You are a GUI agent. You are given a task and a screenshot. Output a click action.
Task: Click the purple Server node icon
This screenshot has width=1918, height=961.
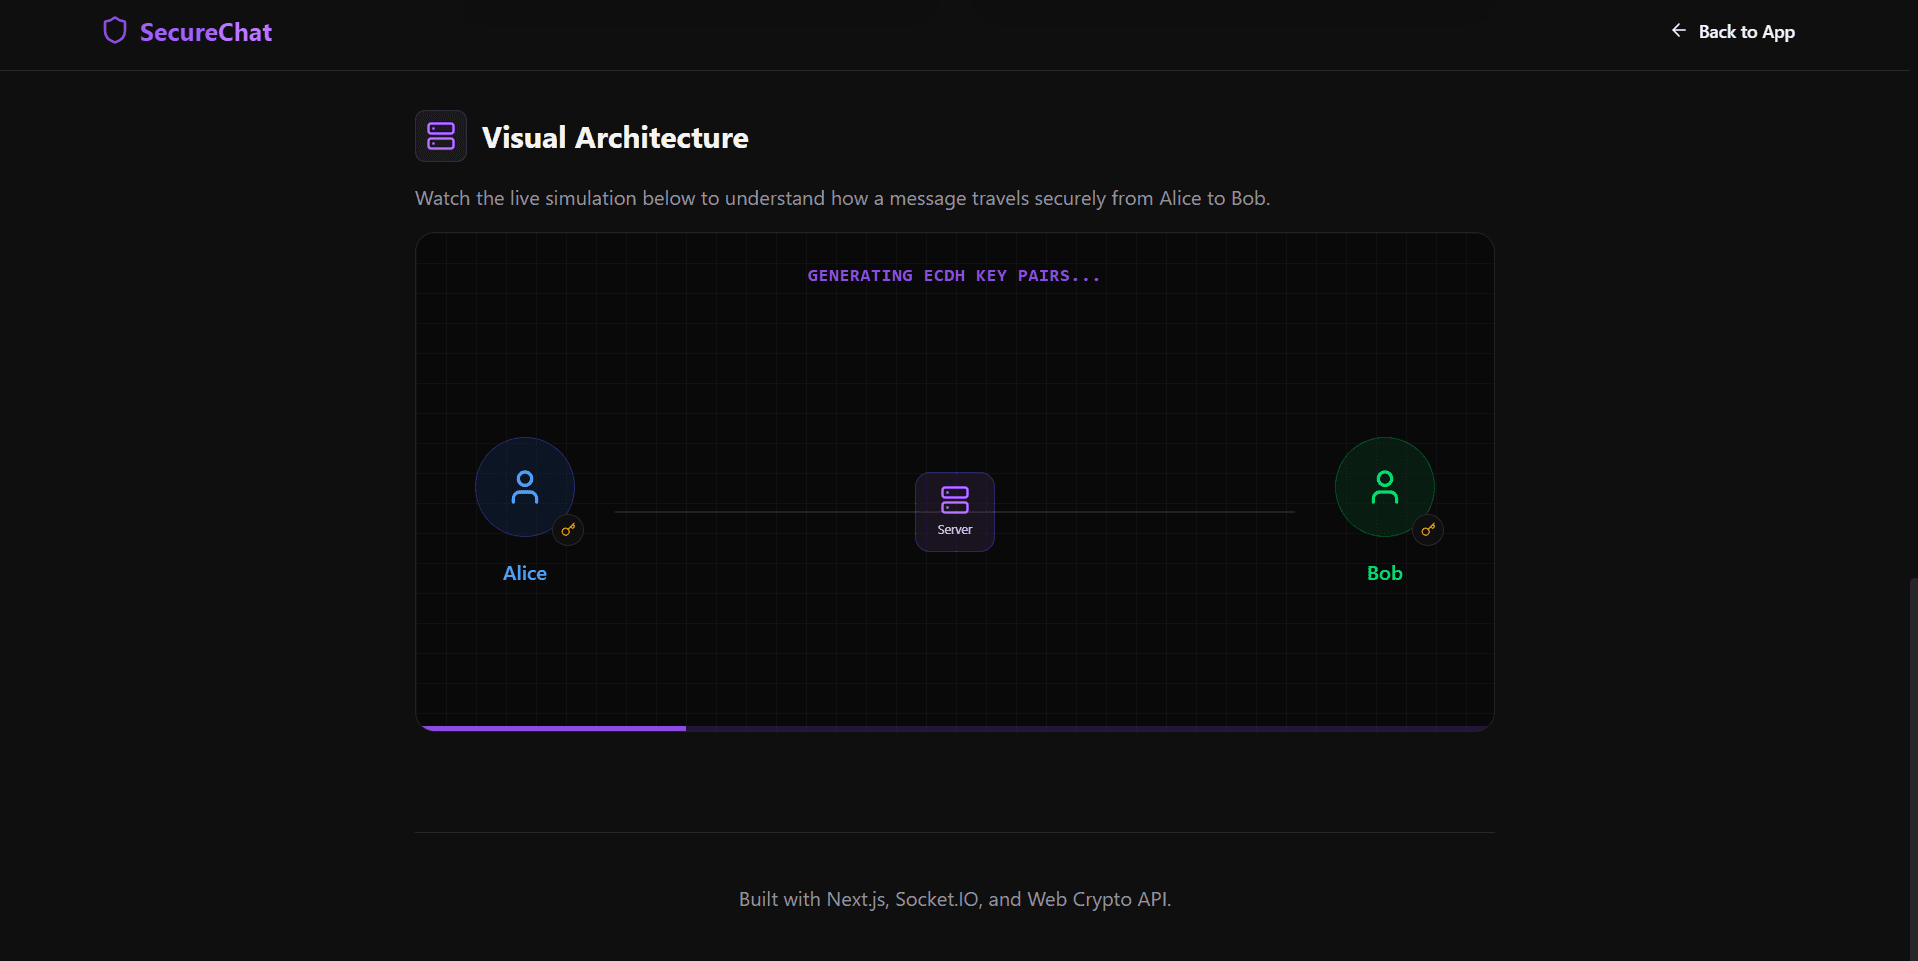click(954, 499)
